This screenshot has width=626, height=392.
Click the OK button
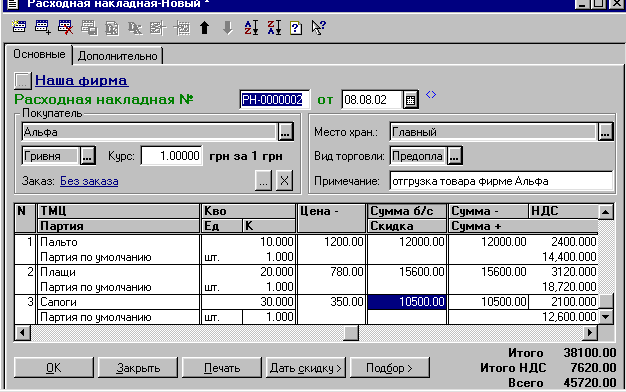[53, 367]
